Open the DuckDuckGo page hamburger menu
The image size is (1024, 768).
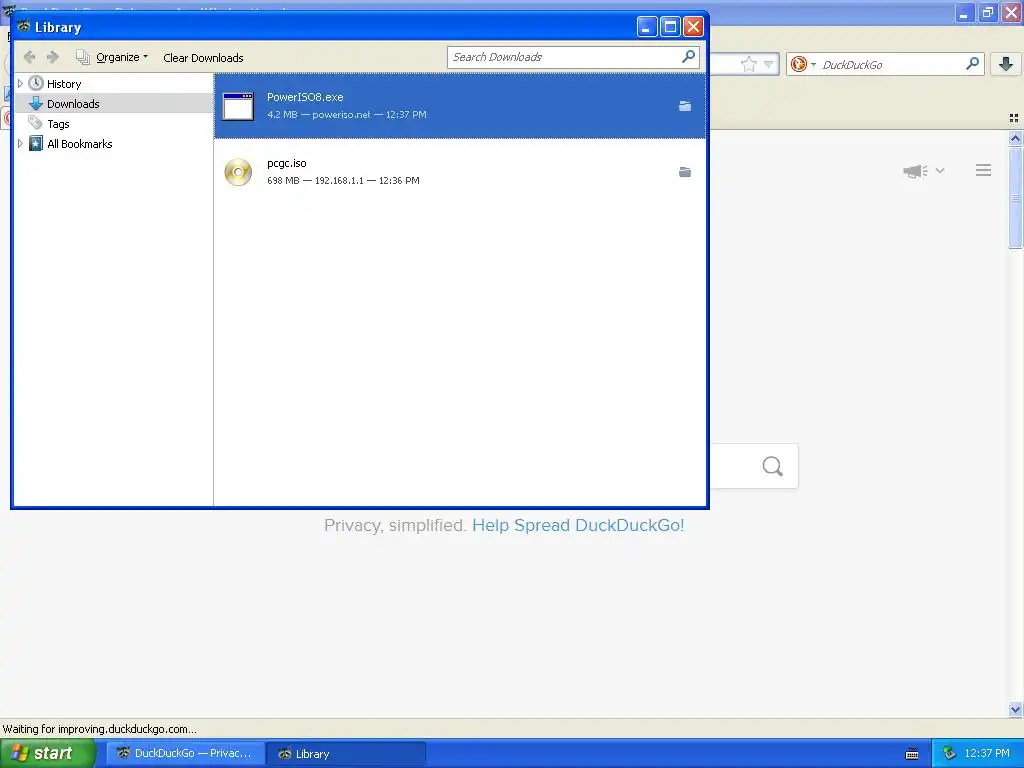coord(984,170)
